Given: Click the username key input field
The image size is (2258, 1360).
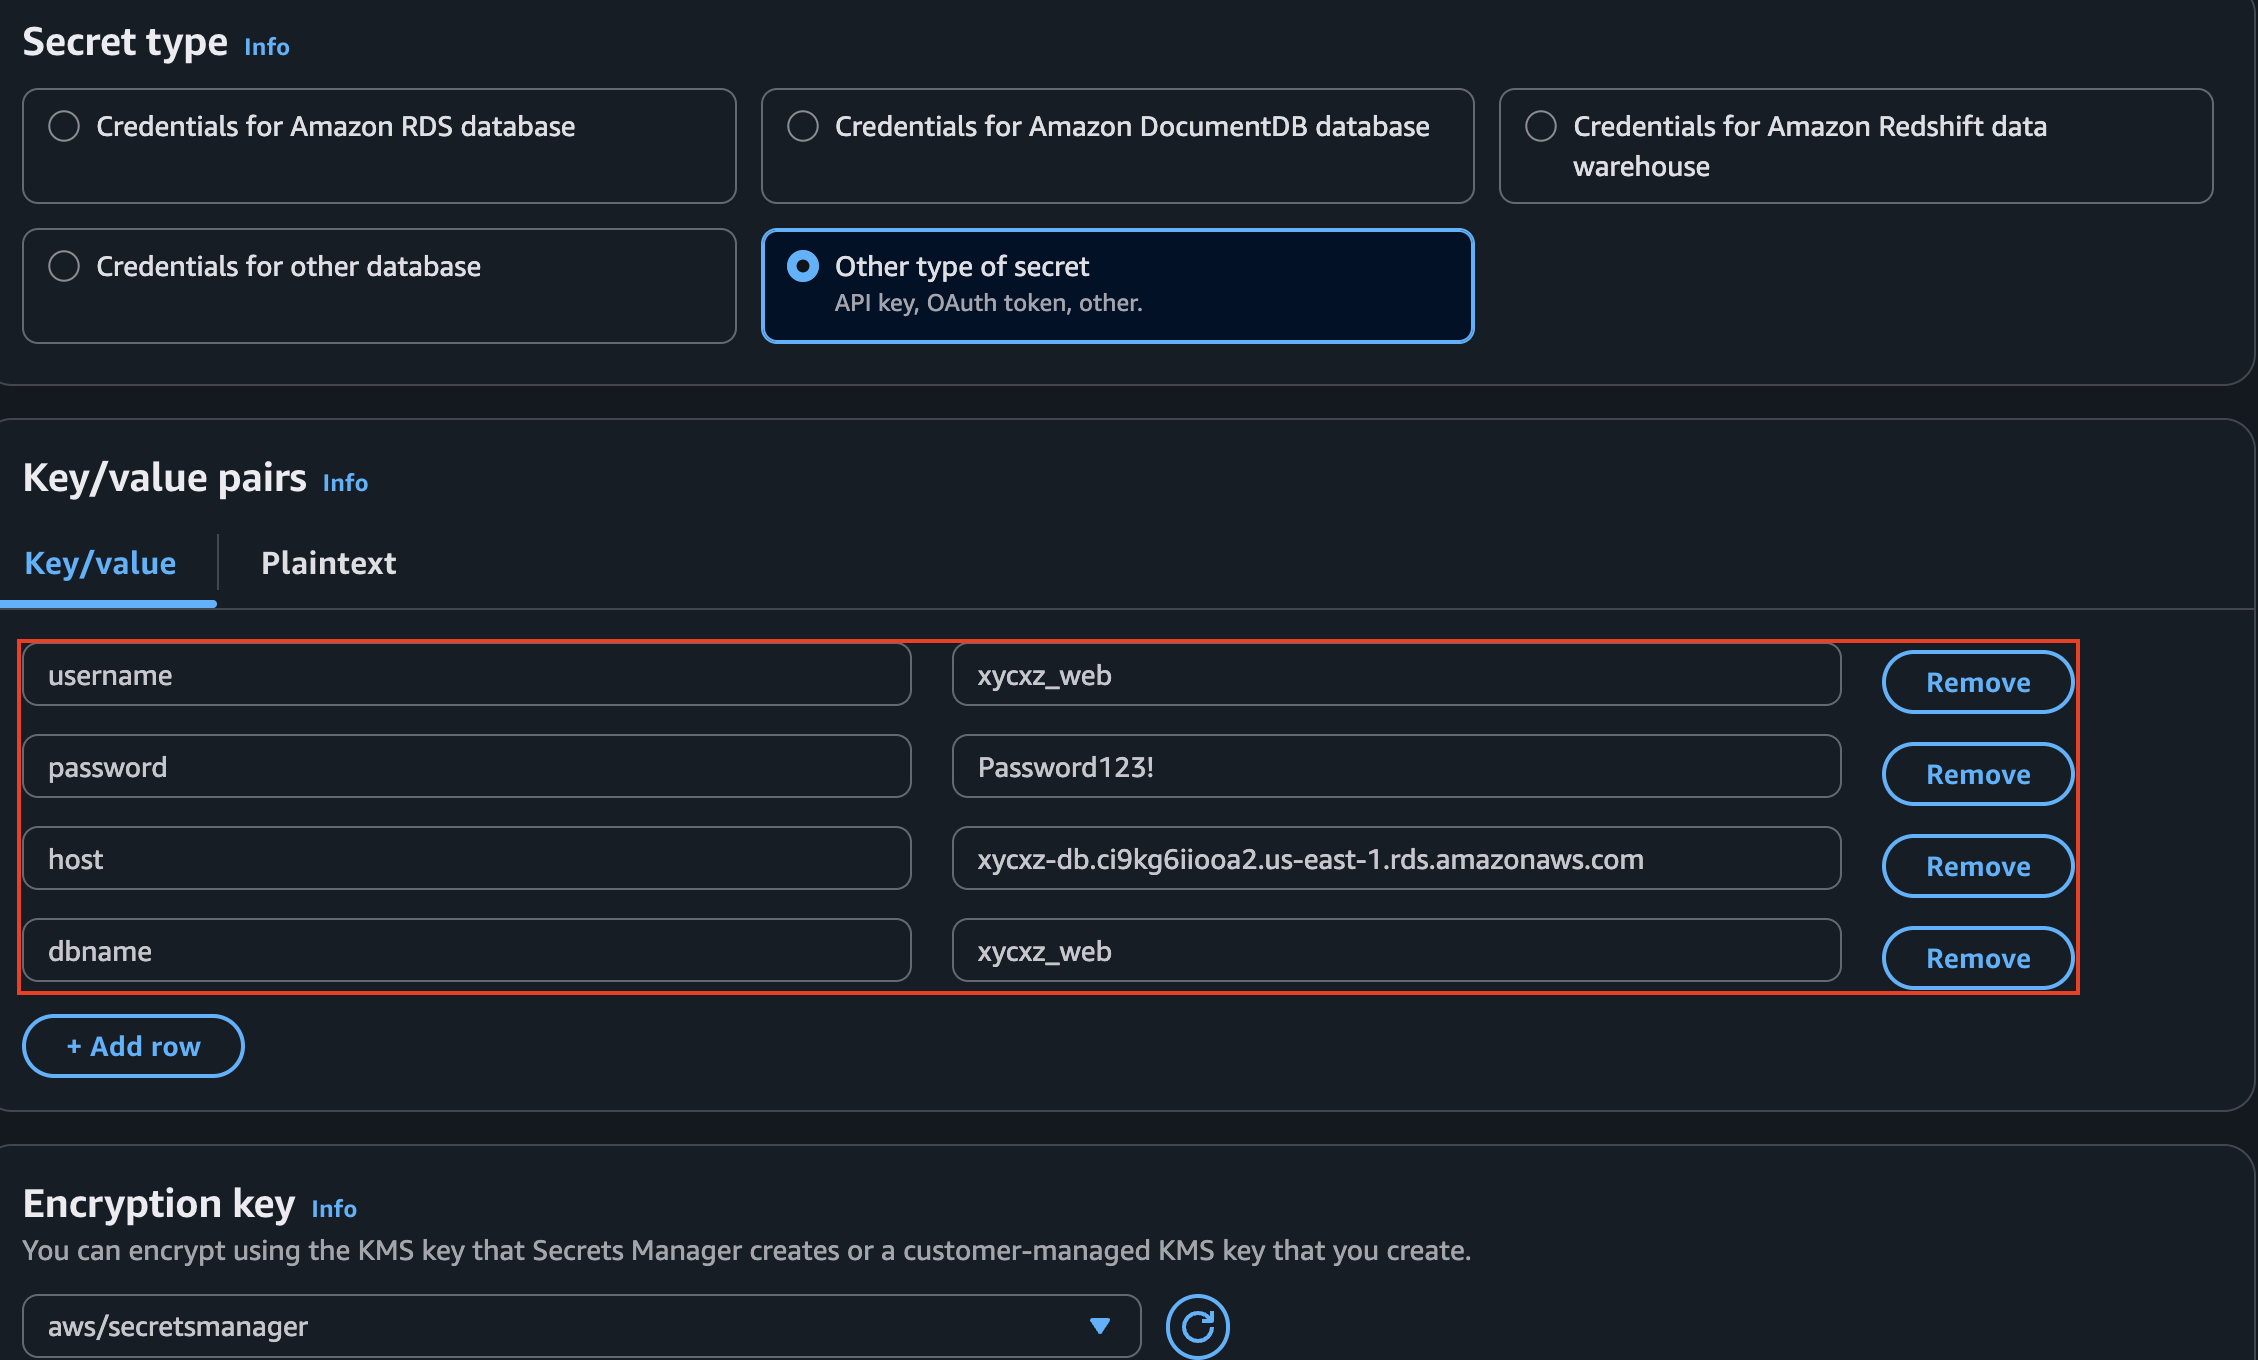Looking at the screenshot, I should pos(466,675).
